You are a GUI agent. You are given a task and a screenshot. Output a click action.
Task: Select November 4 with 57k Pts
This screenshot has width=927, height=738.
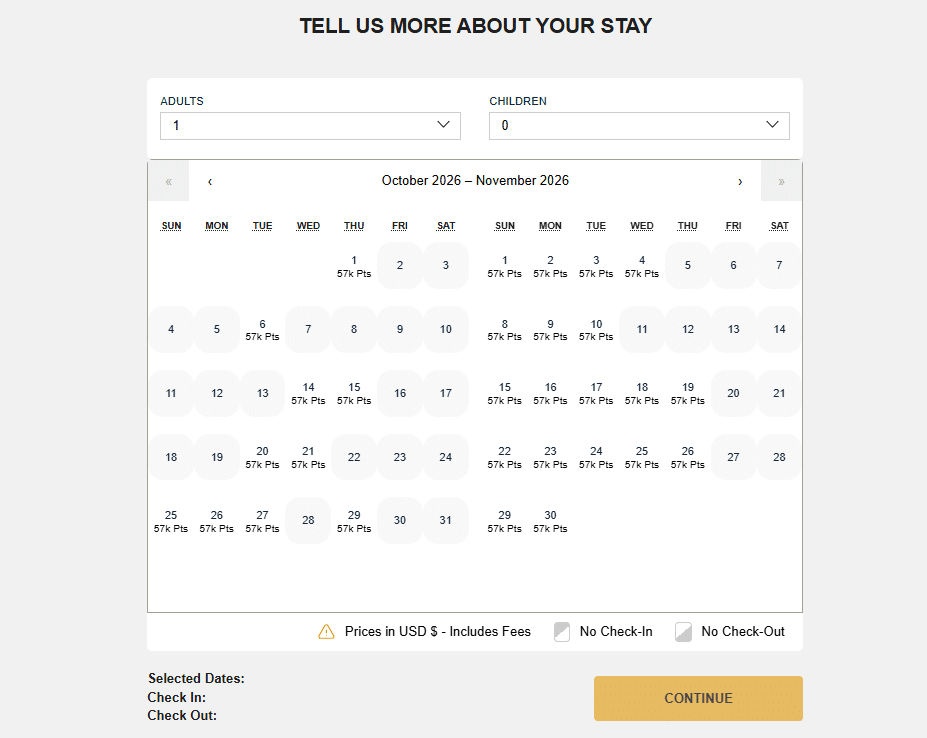click(642, 266)
